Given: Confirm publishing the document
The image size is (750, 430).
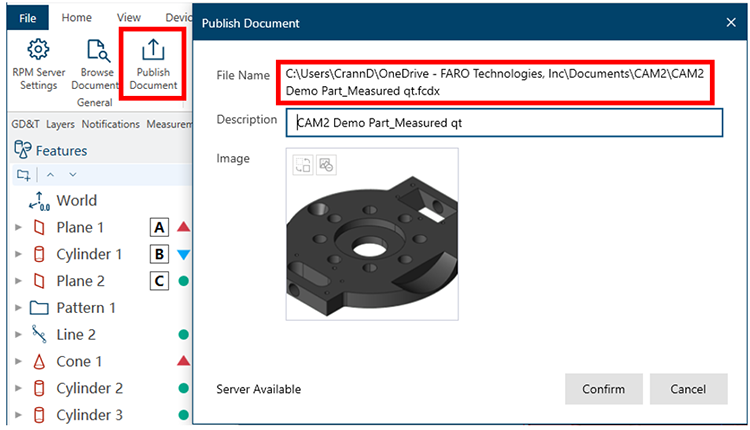Looking at the screenshot, I should point(603,389).
